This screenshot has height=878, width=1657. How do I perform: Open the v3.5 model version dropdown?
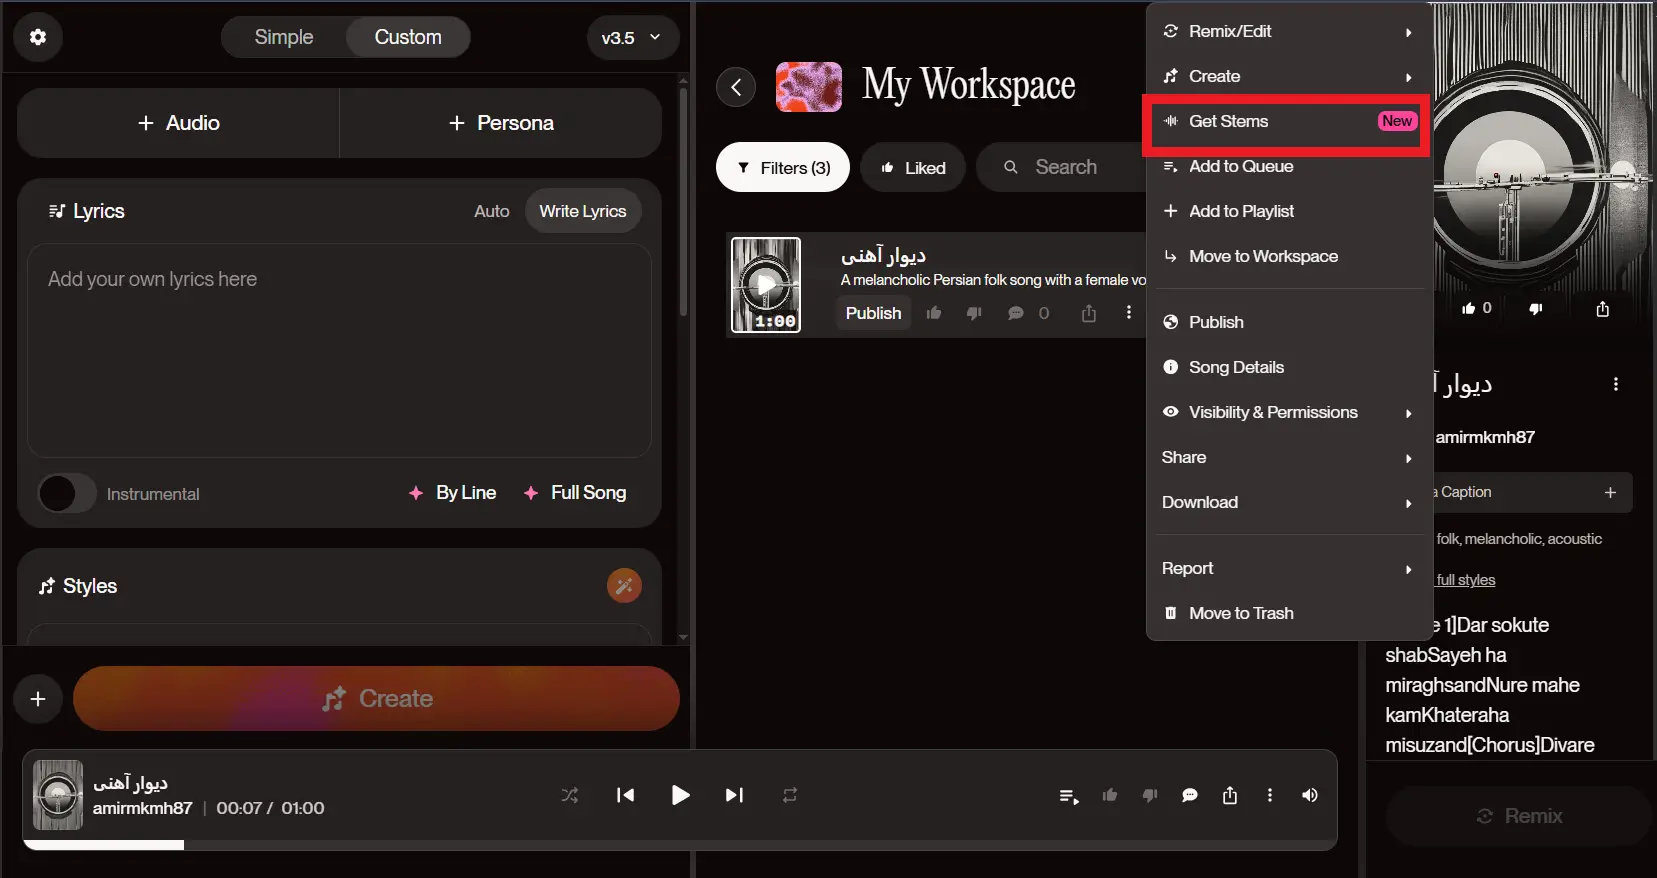click(x=631, y=38)
